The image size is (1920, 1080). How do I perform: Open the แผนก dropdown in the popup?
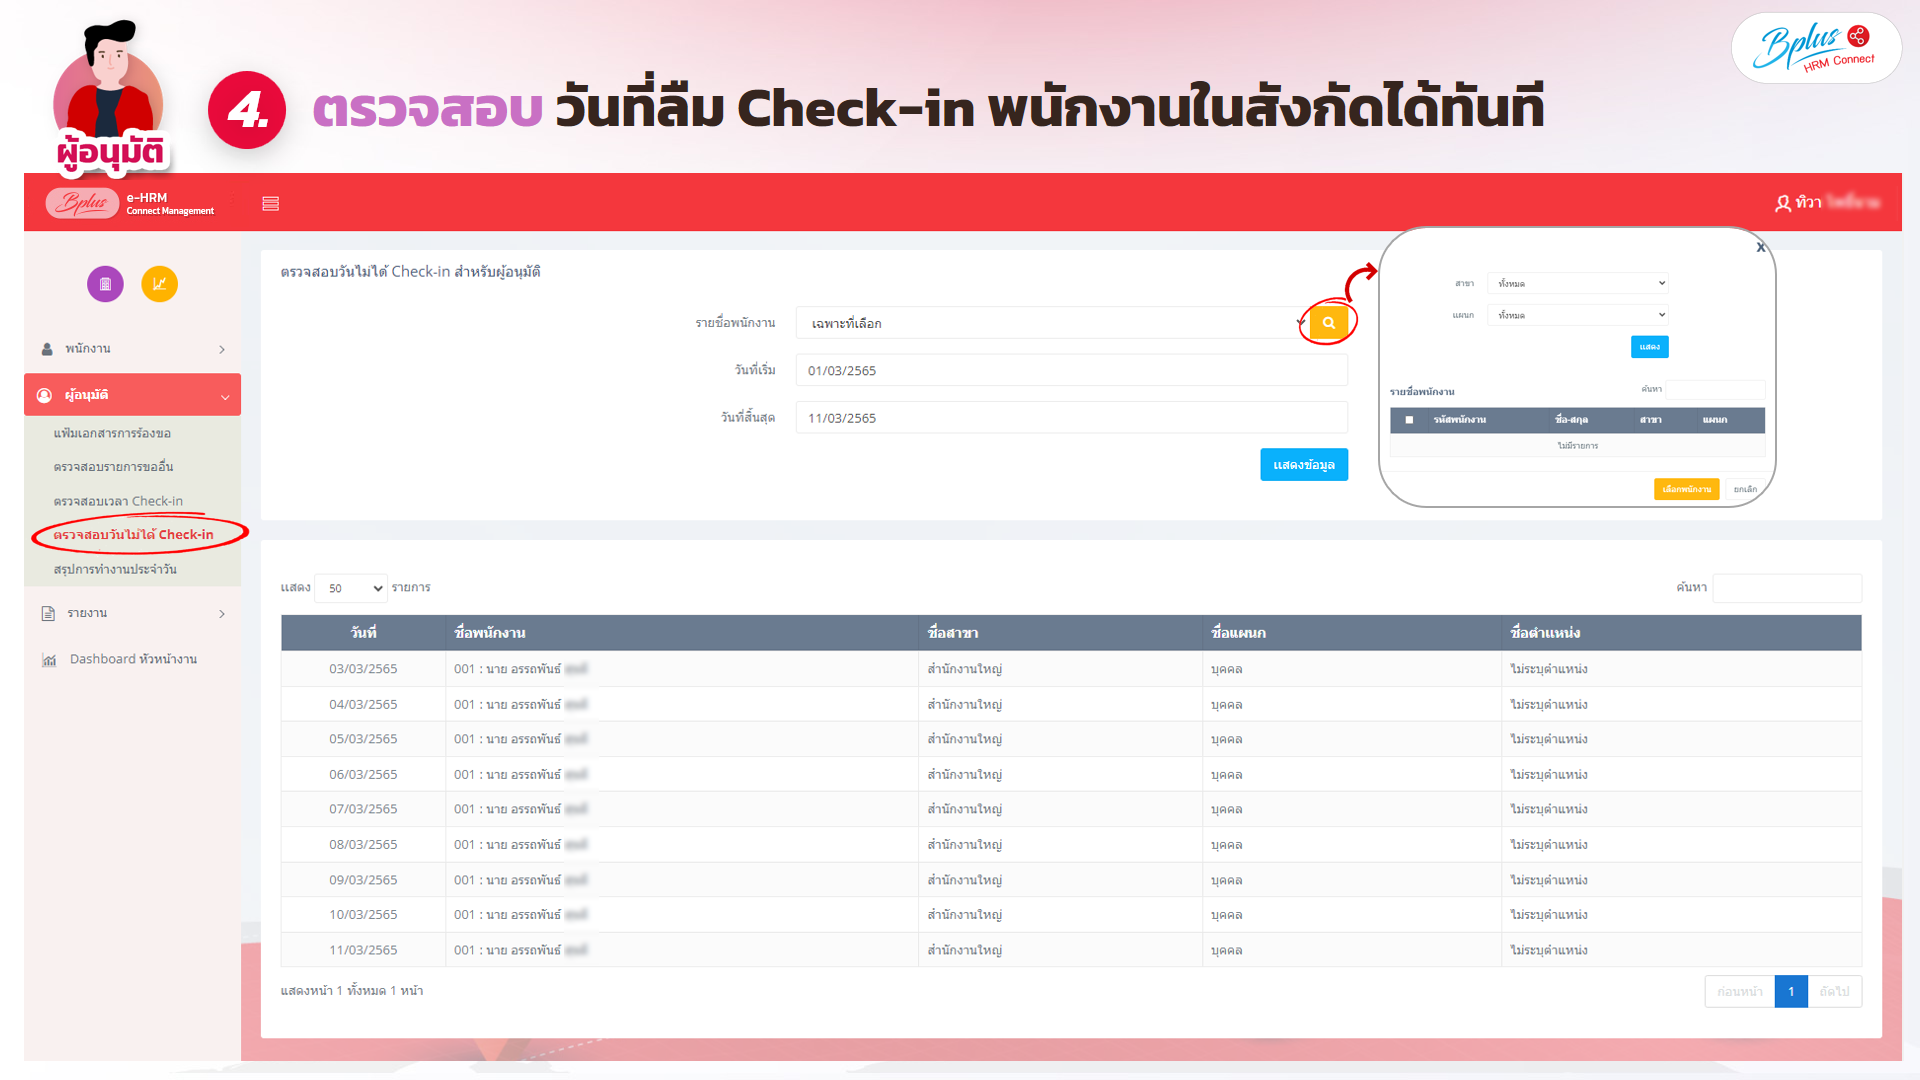coord(1577,315)
